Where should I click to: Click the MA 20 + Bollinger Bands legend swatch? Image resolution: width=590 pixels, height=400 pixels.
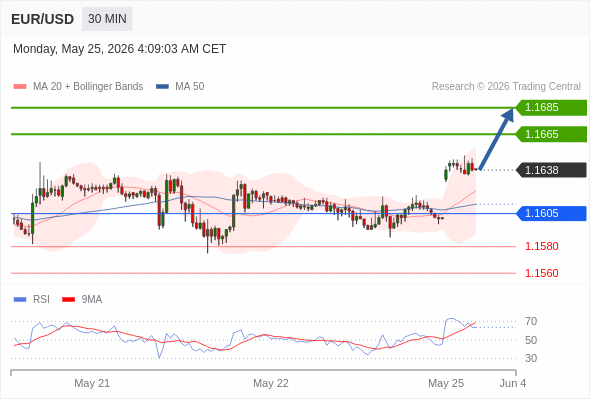(20, 87)
